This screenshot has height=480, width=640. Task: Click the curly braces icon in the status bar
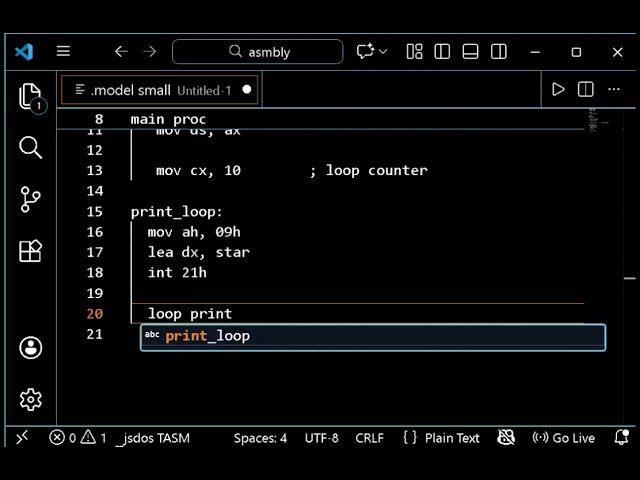410,438
